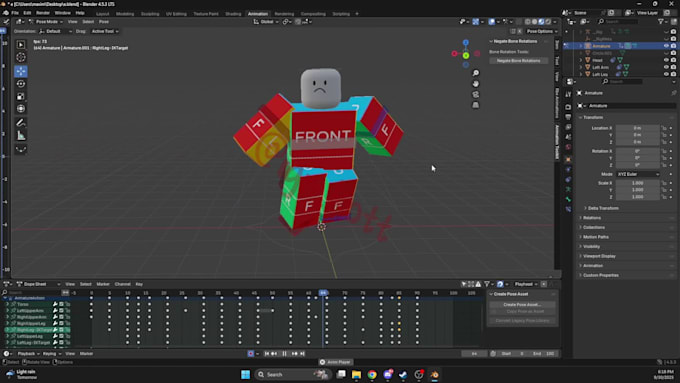The image size is (680, 383).
Task: Hide the Armature object in outliner
Action: click(x=667, y=46)
